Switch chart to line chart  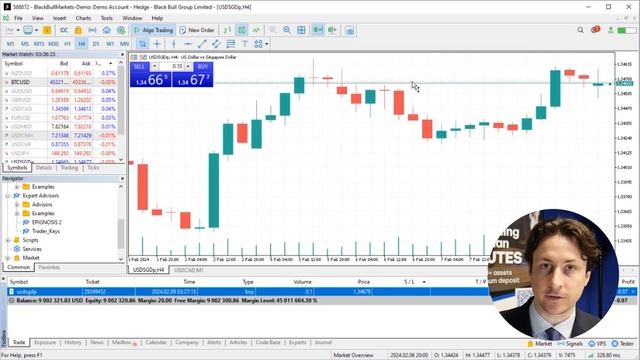tap(256, 30)
